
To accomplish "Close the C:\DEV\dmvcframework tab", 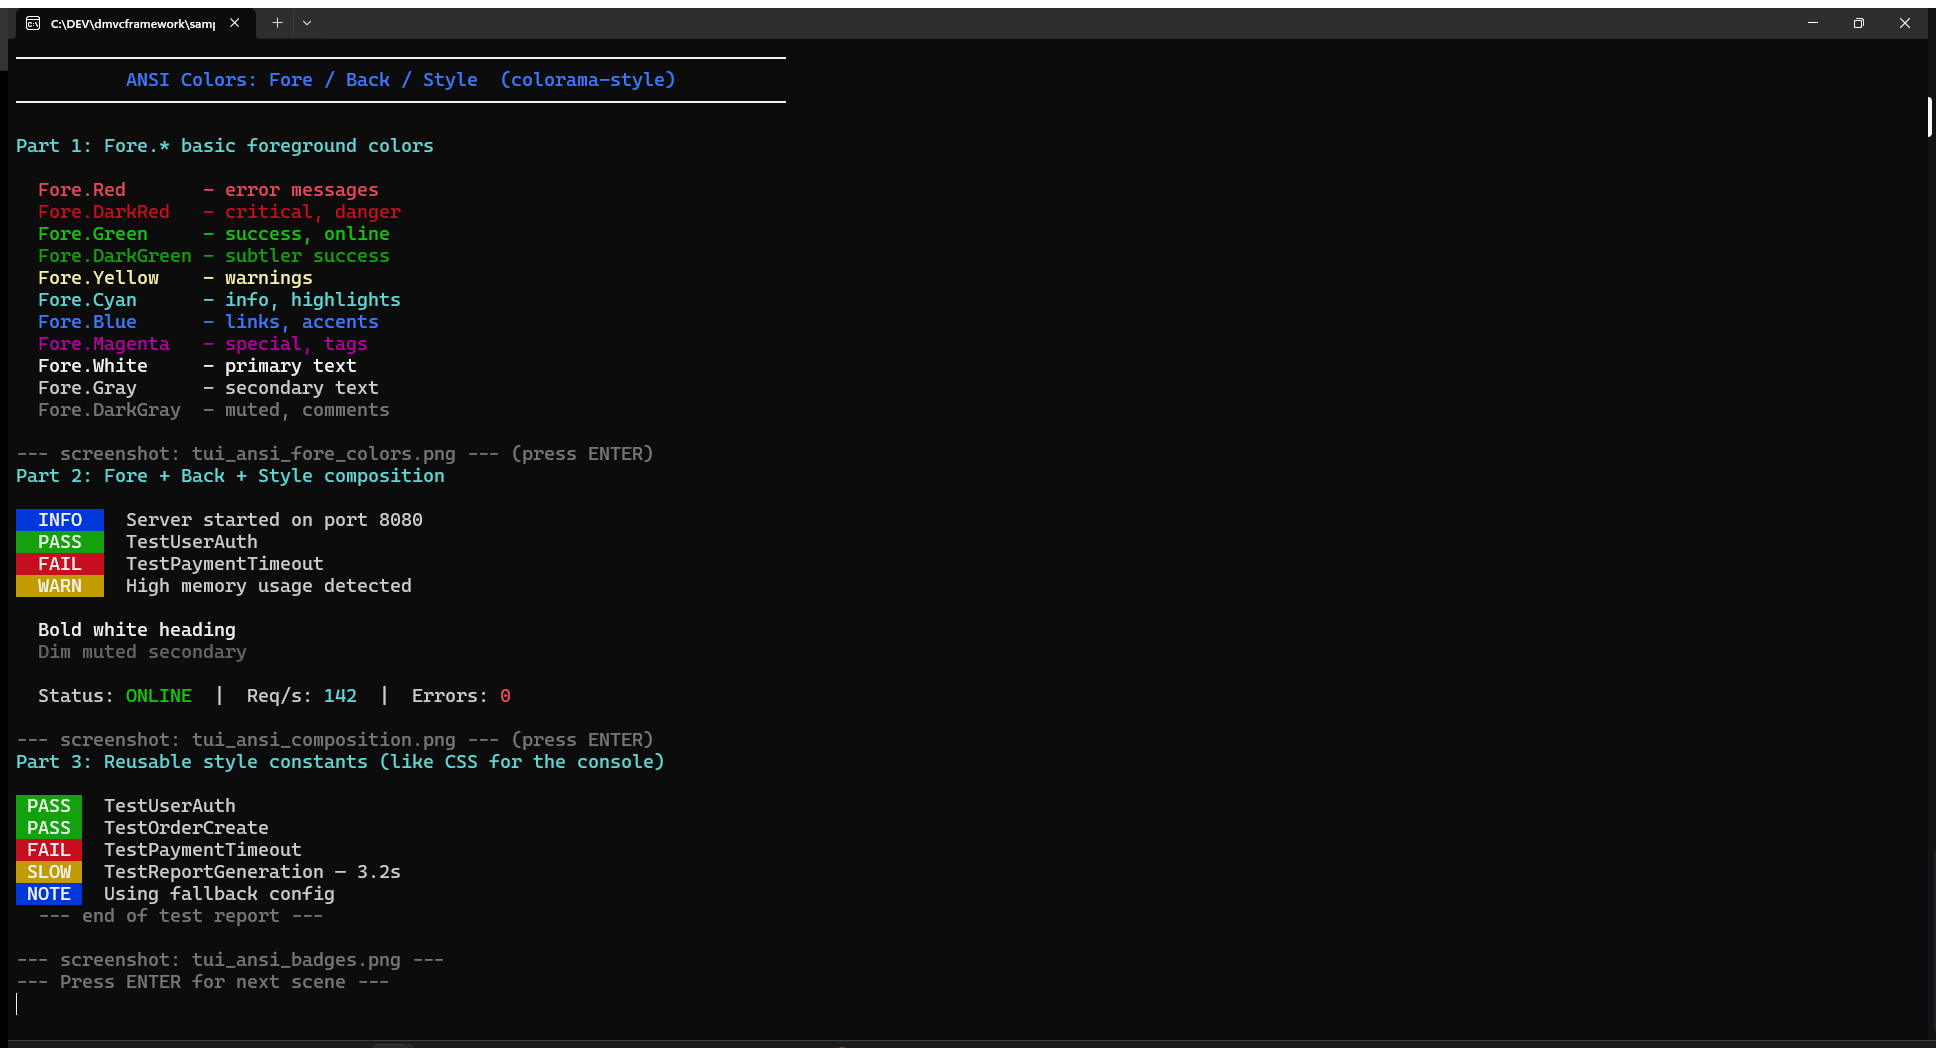I will tap(234, 23).
